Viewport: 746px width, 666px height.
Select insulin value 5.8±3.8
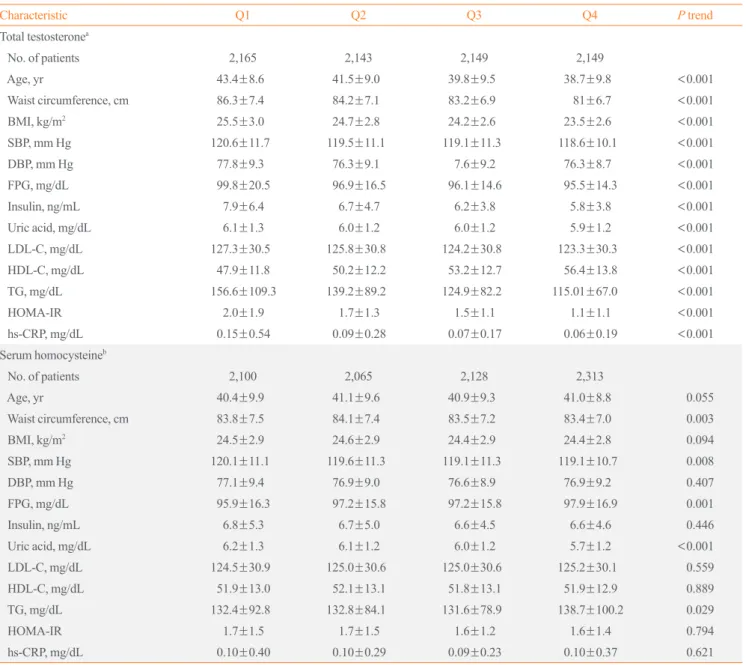click(x=590, y=206)
